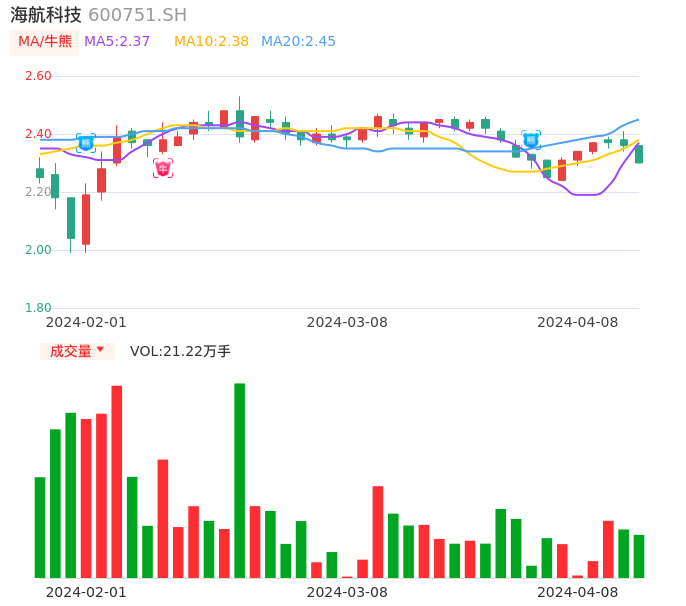Click the tallest red volume bar
The height and width of the screenshot is (606, 686).
click(x=116, y=482)
